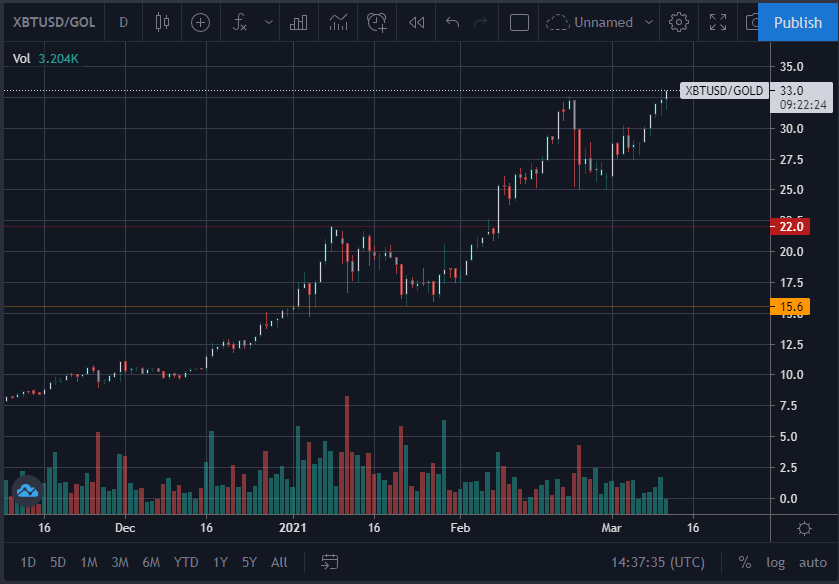Image resolution: width=839 pixels, height=584 pixels.
Task: Click the 35.0 price axis label
Action: (x=791, y=67)
